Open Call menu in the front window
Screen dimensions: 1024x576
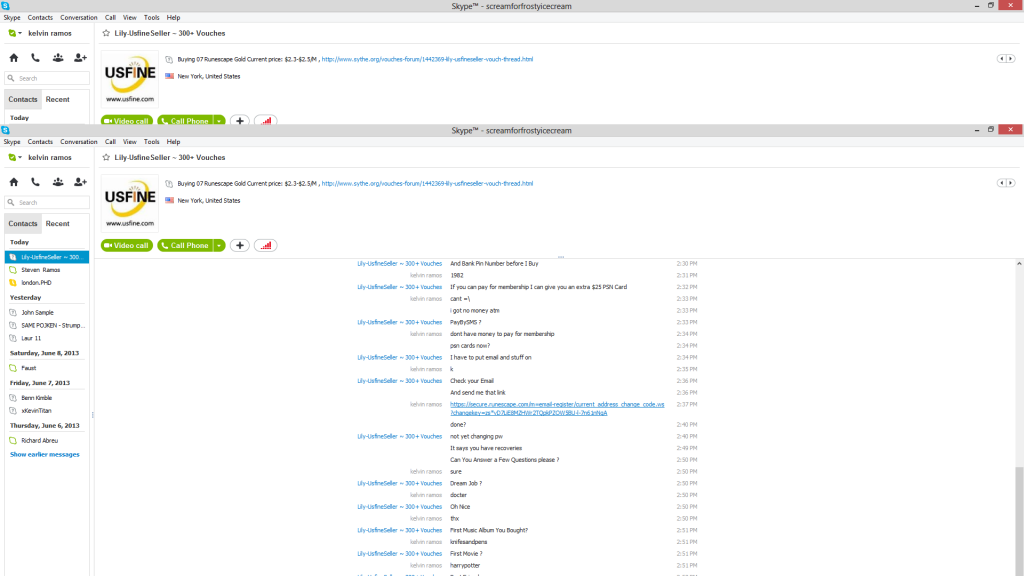point(110,142)
